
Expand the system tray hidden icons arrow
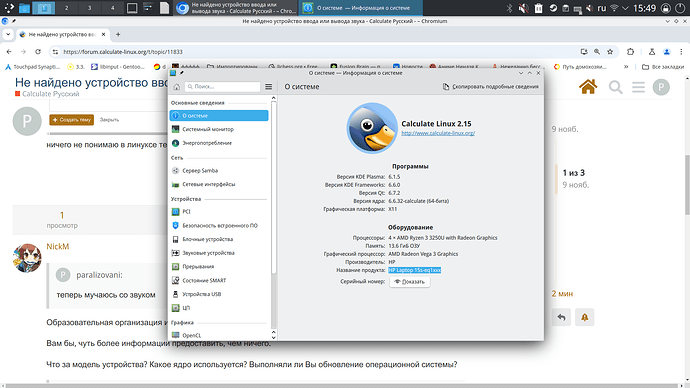(x=625, y=8)
